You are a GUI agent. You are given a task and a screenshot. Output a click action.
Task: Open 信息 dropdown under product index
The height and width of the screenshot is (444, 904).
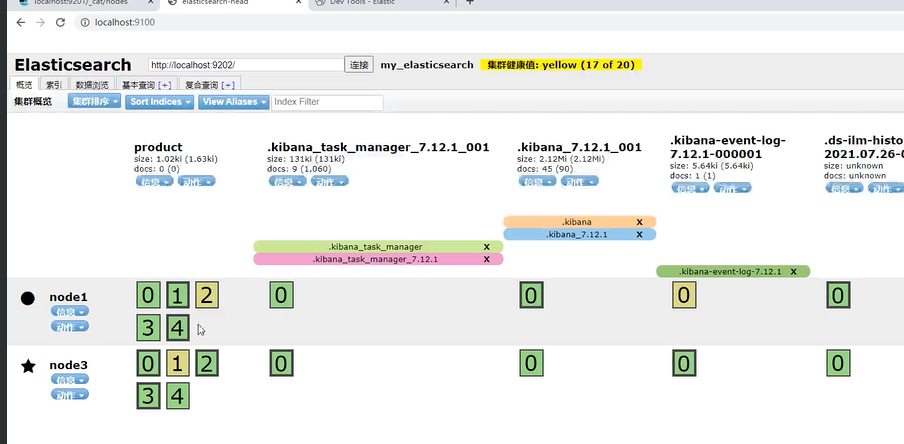pos(155,182)
